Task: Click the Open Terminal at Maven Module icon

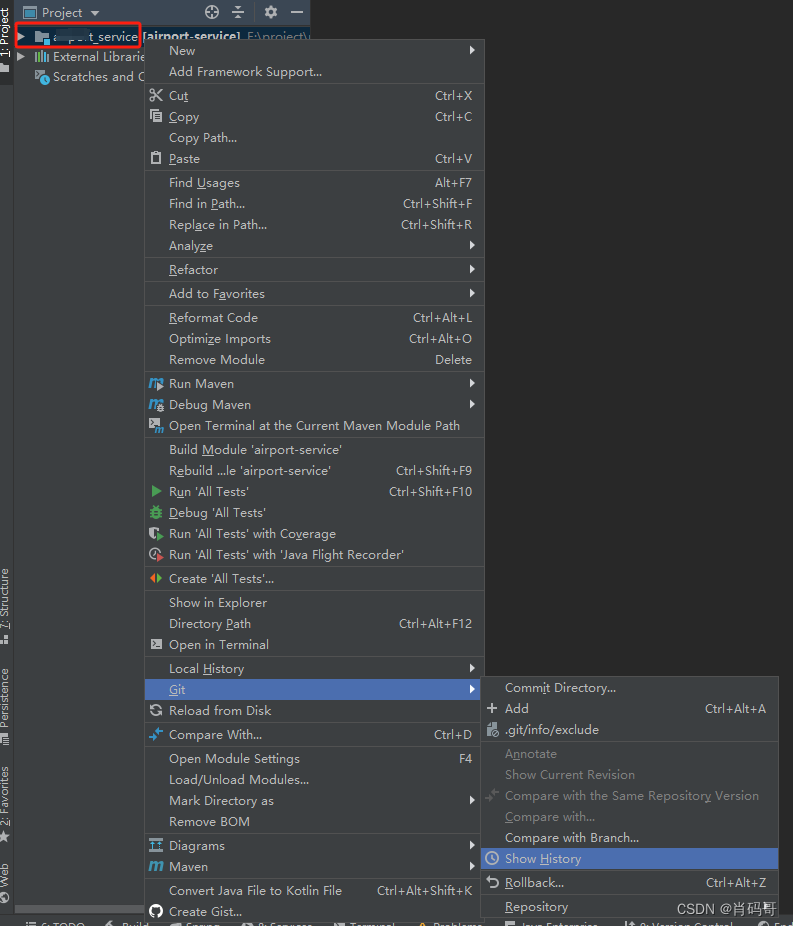Action: click(156, 425)
